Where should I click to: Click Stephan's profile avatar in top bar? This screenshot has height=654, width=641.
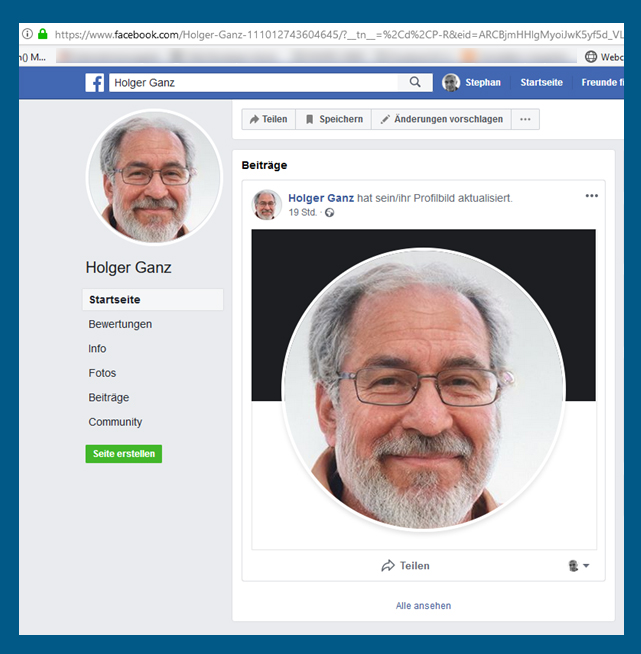(452, 82)
